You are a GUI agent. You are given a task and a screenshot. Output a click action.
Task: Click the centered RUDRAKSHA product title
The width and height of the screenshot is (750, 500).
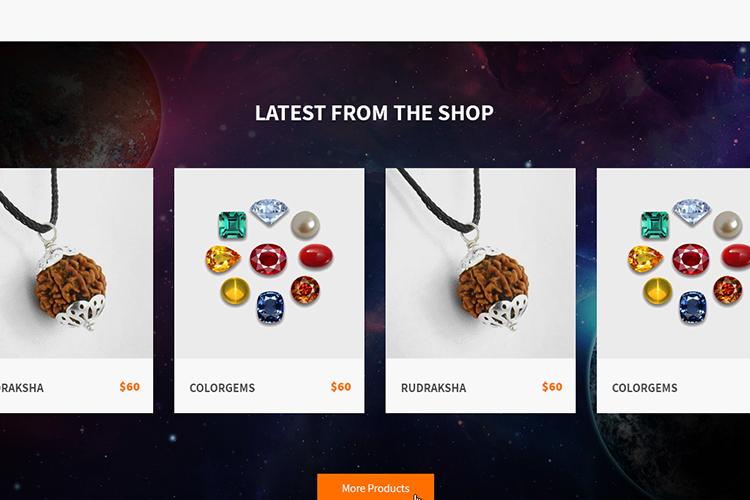coord(433,388)
